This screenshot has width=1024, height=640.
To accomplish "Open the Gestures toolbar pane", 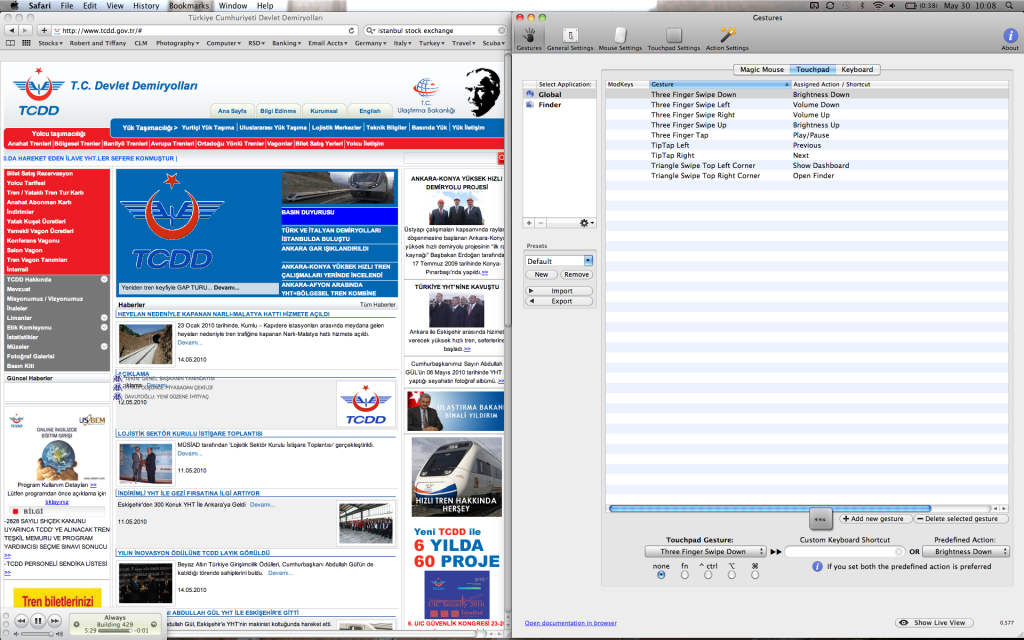I will pos(528,39).
